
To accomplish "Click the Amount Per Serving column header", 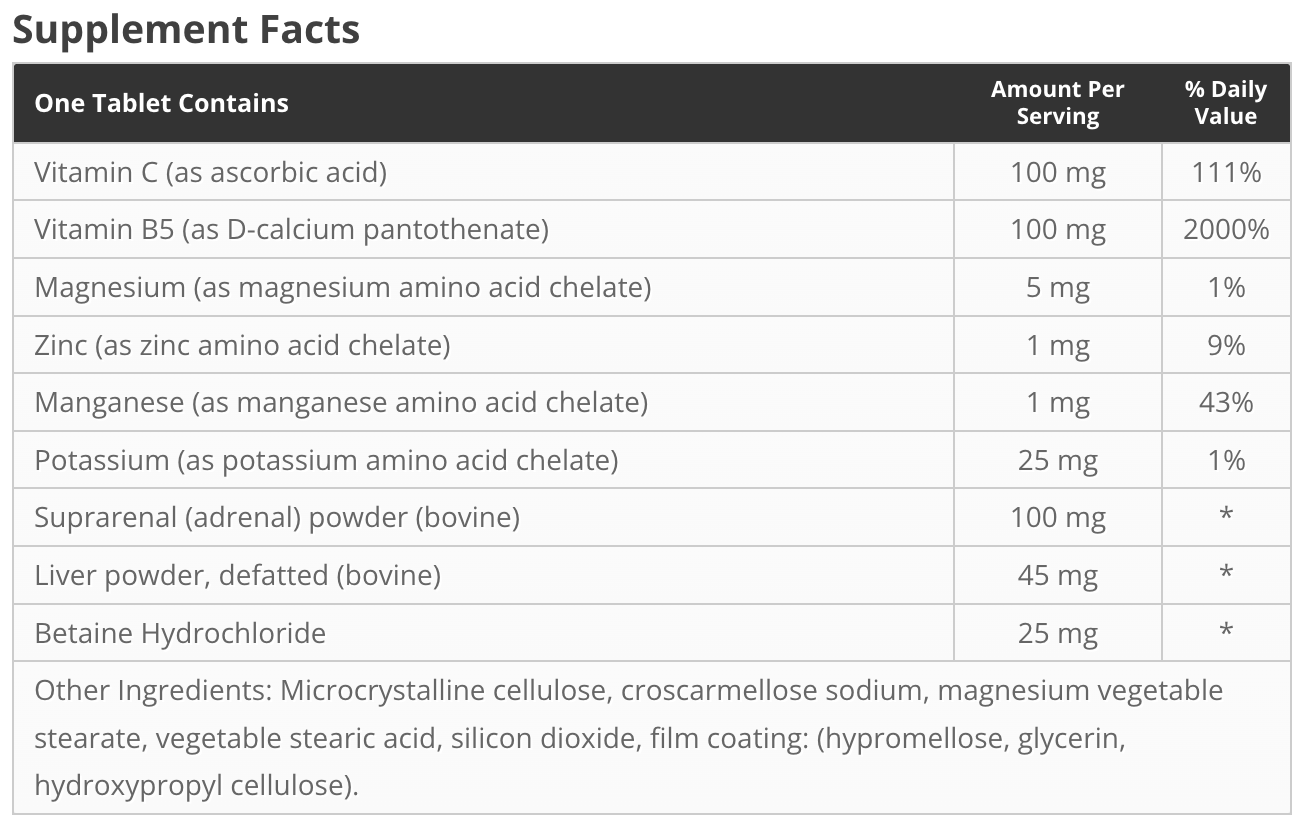I will [1057, 103].
